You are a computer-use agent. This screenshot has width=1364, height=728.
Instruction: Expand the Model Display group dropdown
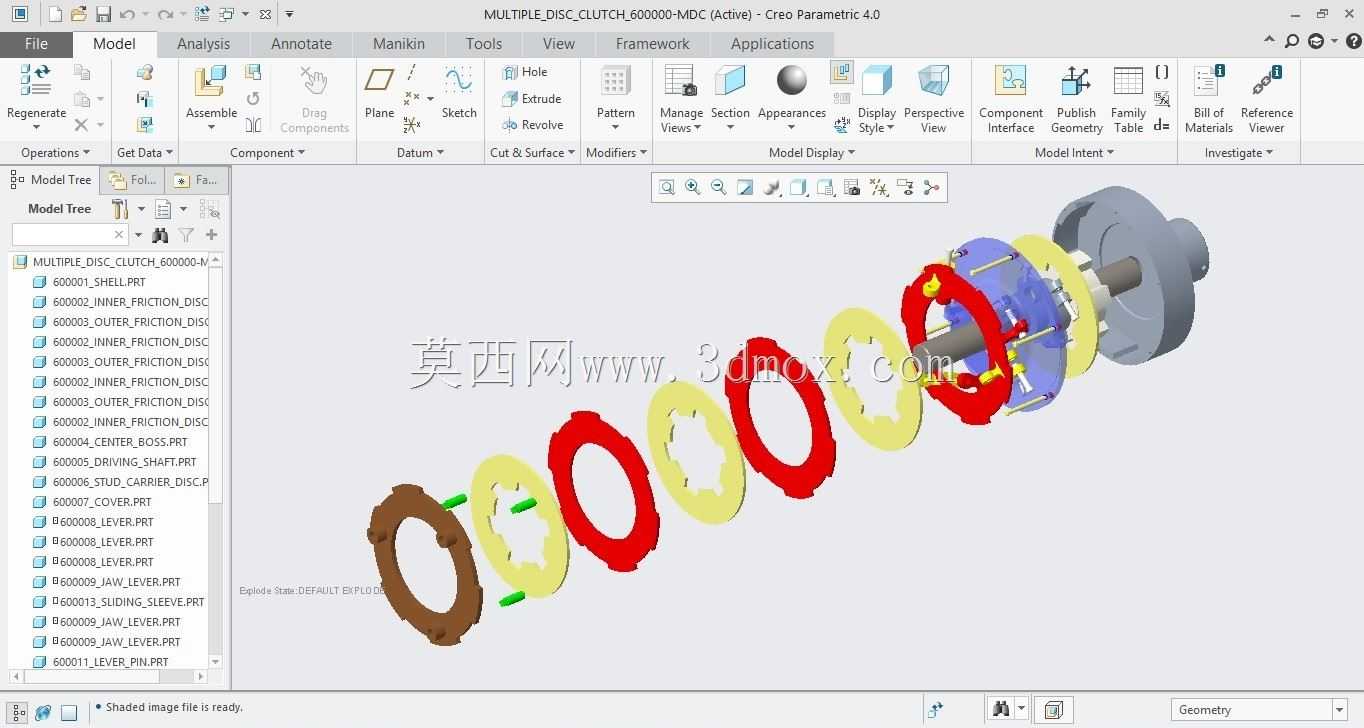[x=812, y=153]
